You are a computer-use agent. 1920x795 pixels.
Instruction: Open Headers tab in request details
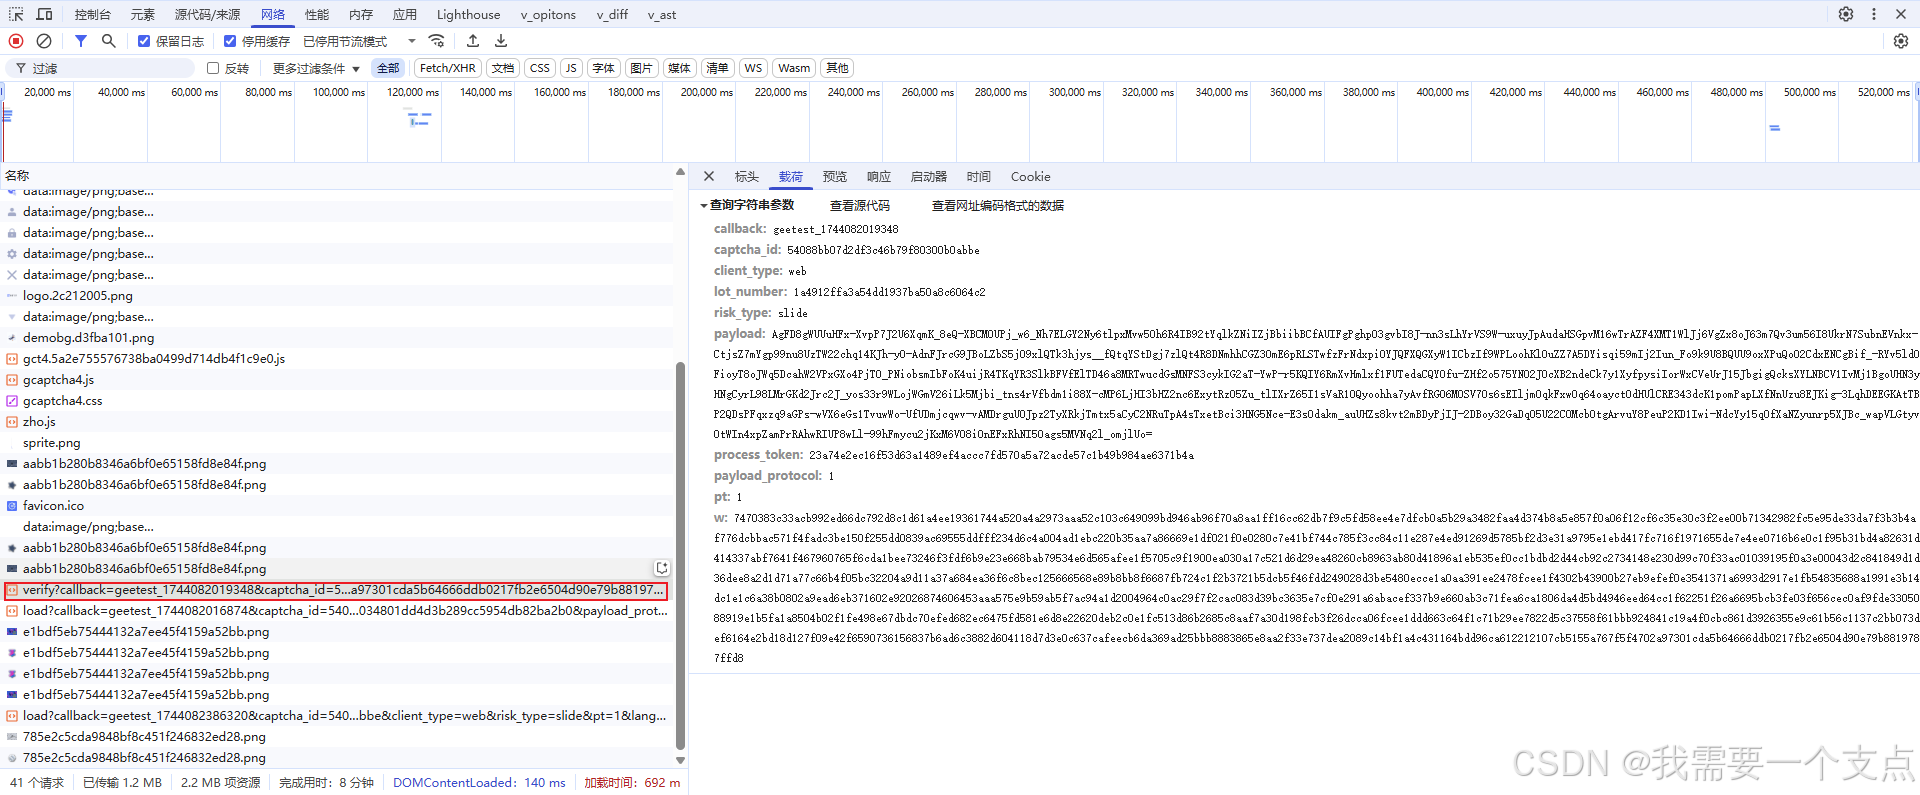point(747,176)
